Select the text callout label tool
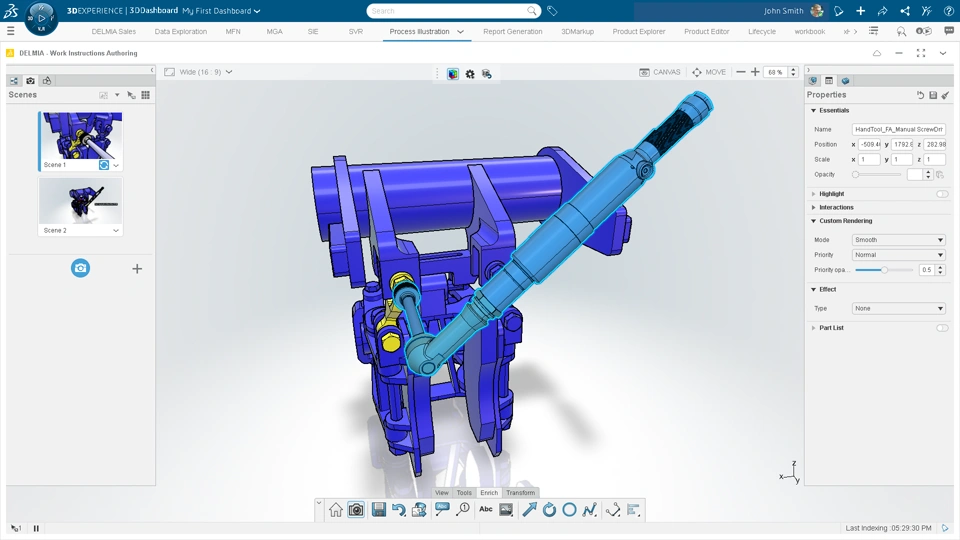This screenshot has width=960, height=540. (x=442, y=509)
